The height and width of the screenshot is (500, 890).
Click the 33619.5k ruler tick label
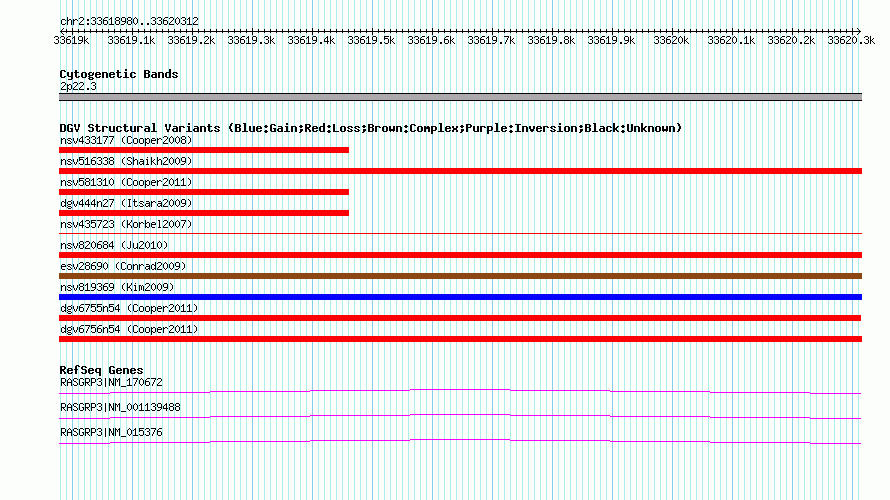coord(371,40)
